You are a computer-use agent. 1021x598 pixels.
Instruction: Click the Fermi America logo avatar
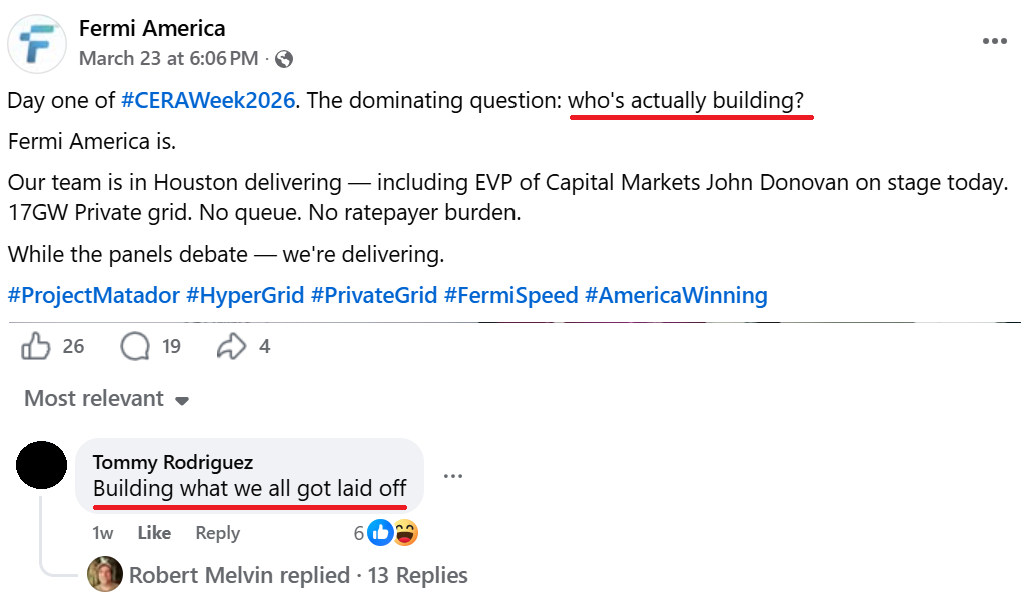coord(37,44)
